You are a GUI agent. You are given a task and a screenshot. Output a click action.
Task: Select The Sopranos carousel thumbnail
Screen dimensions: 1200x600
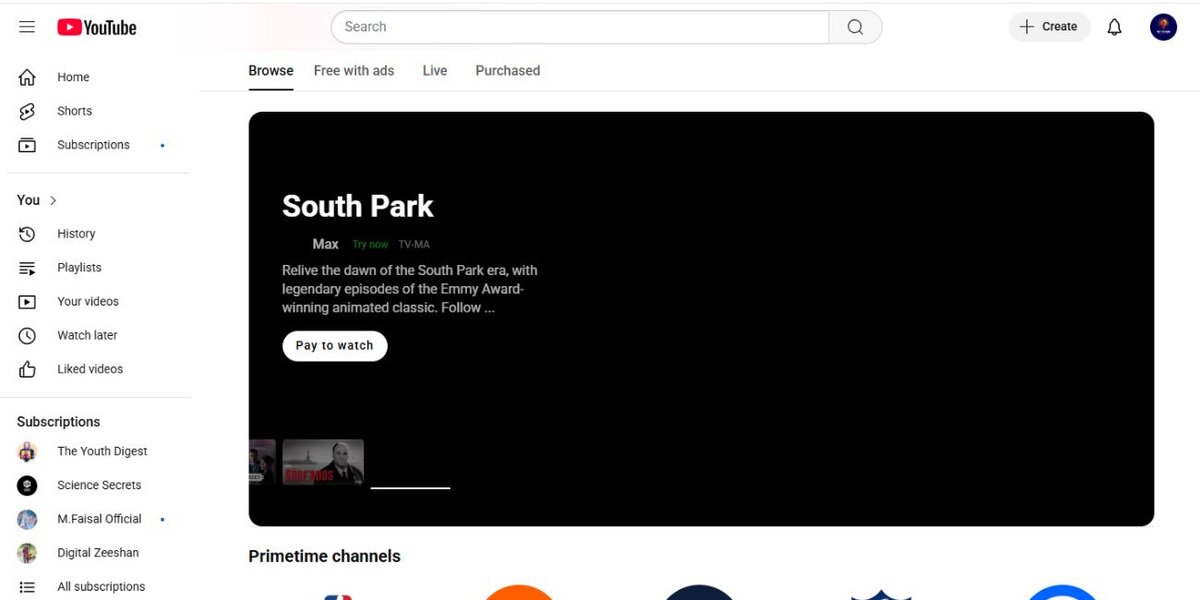coord(323,462)
